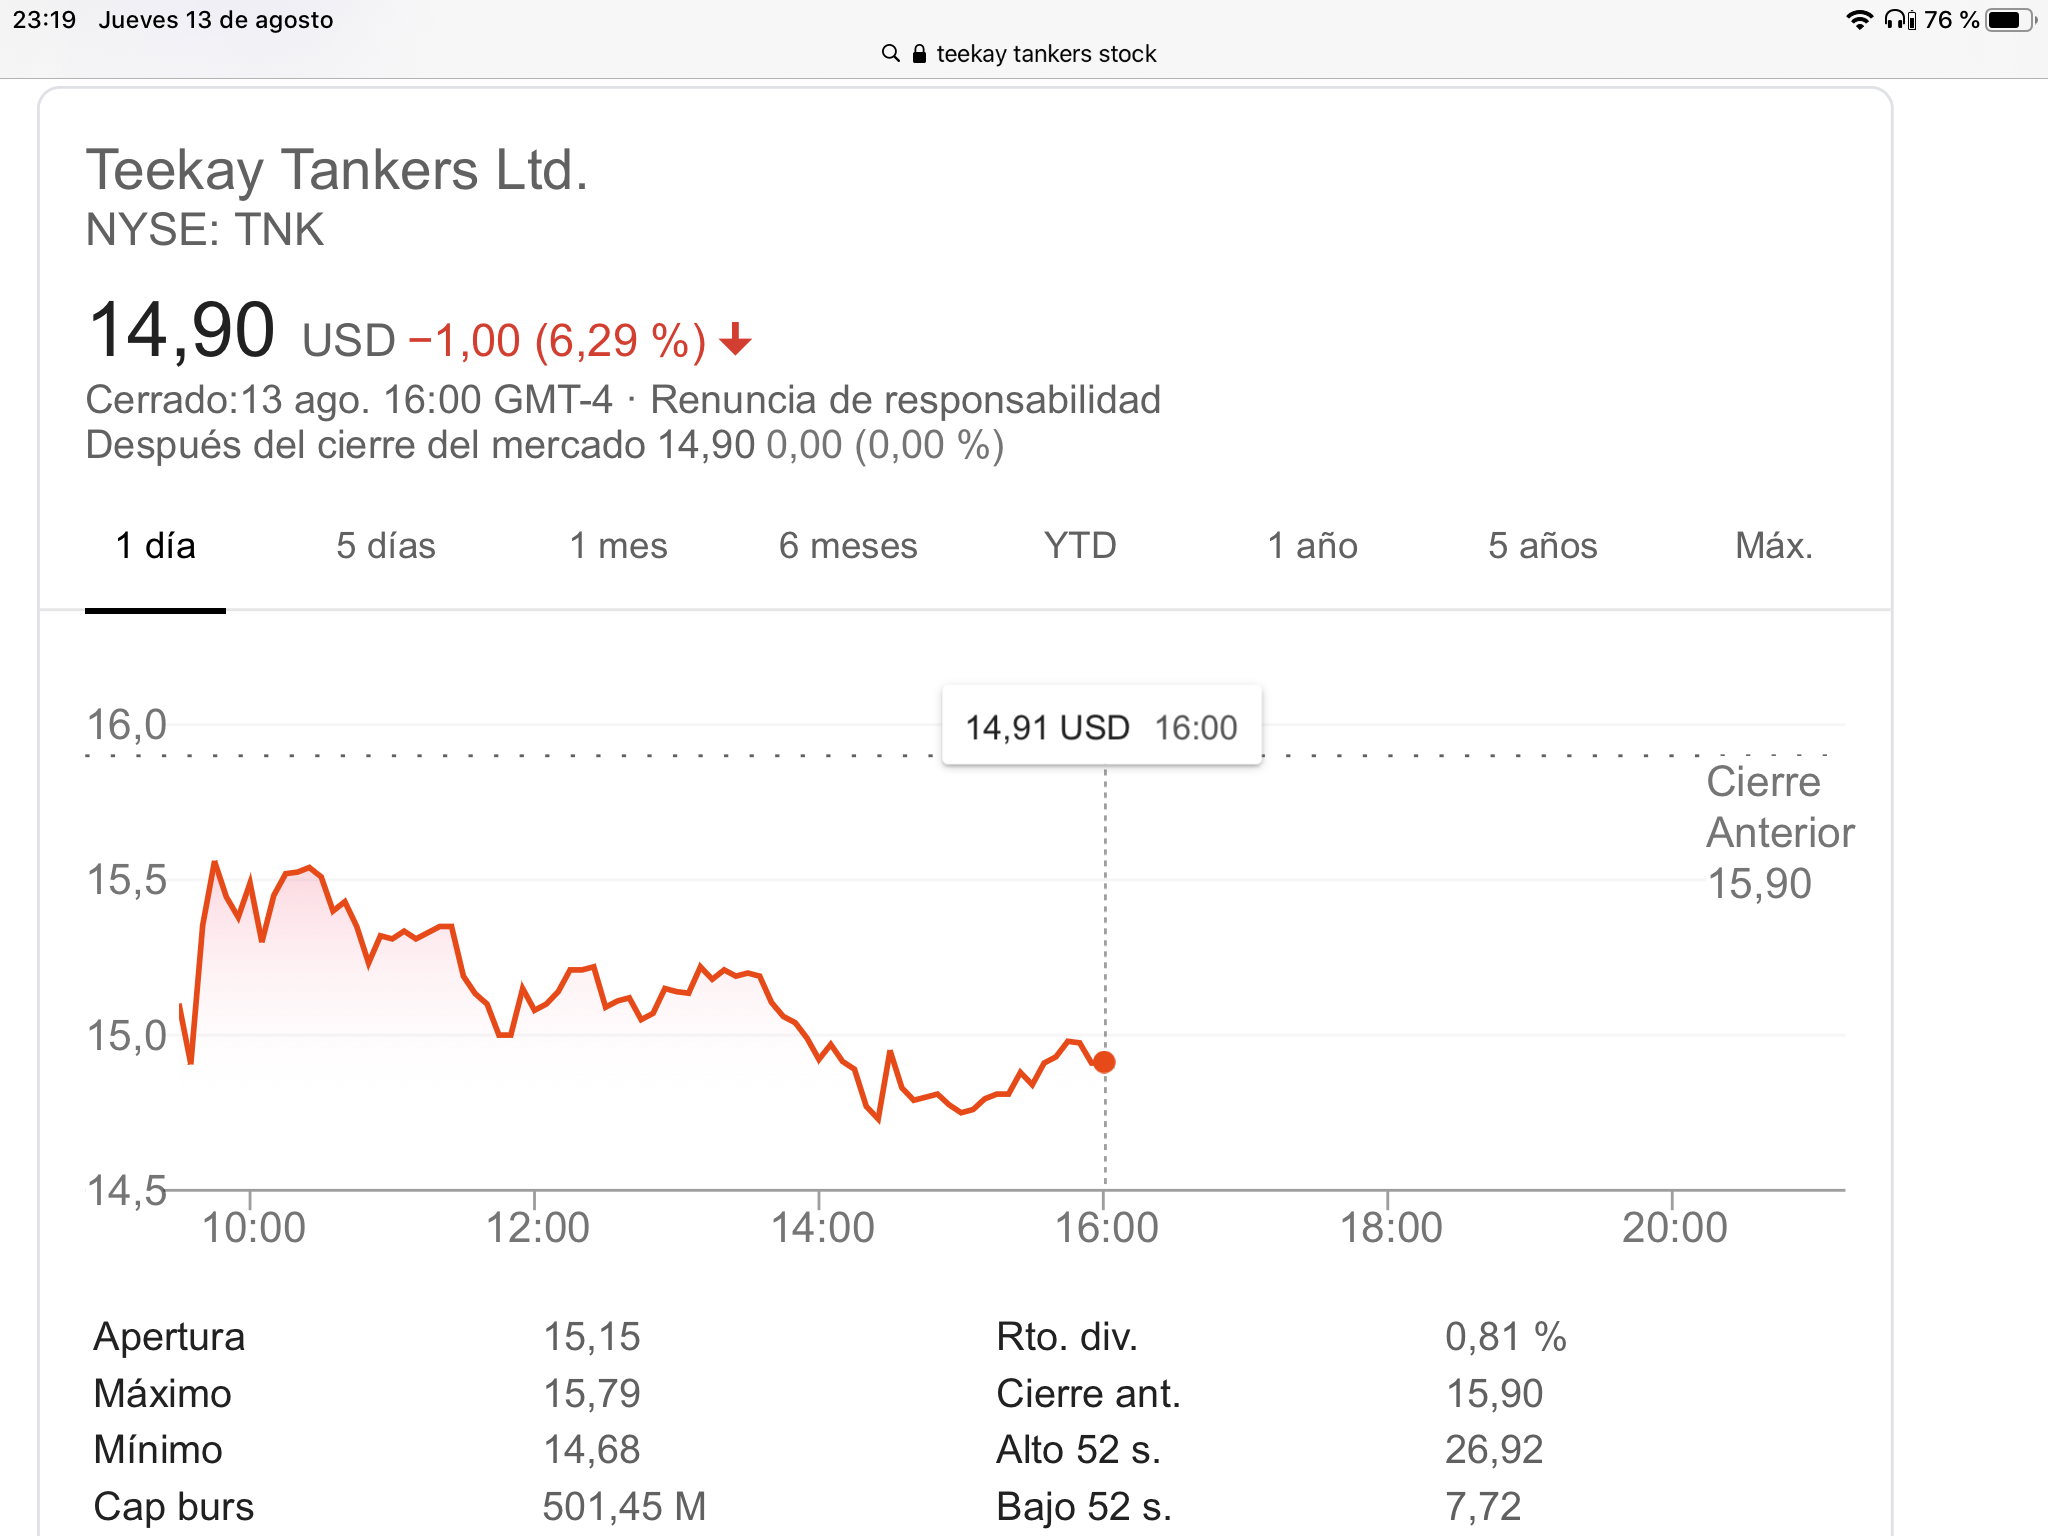Click the orange data point on chart

coord(1104,1062)
